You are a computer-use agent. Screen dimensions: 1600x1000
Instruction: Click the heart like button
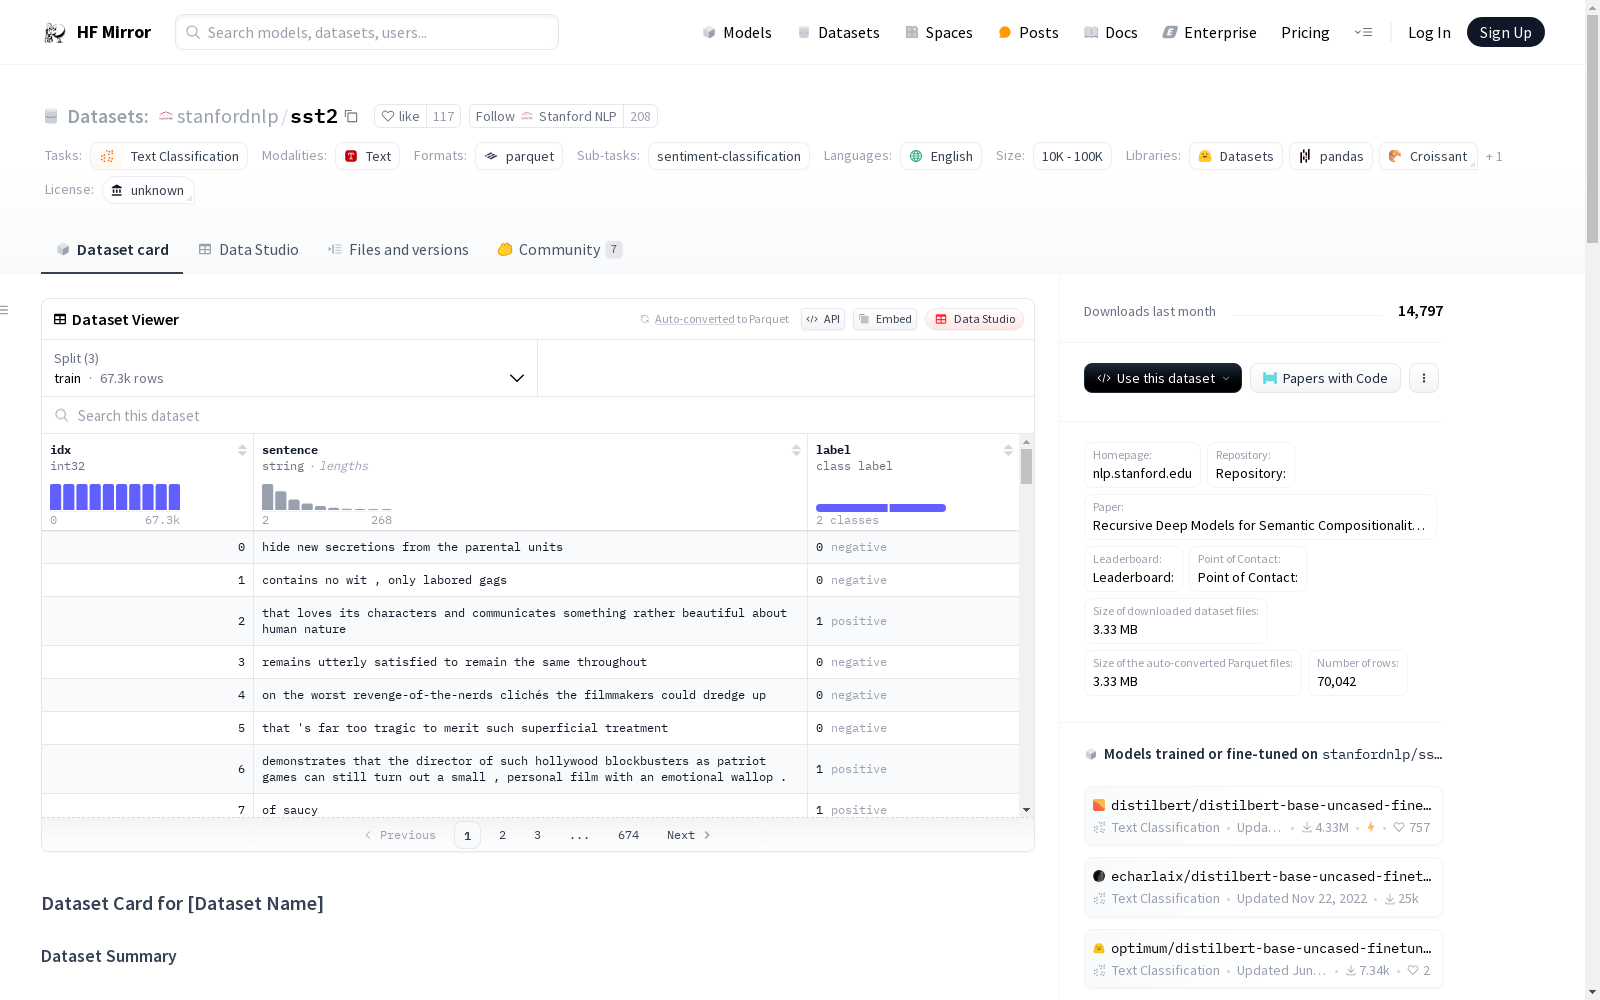pyautogui.click(x=401, y=116)
